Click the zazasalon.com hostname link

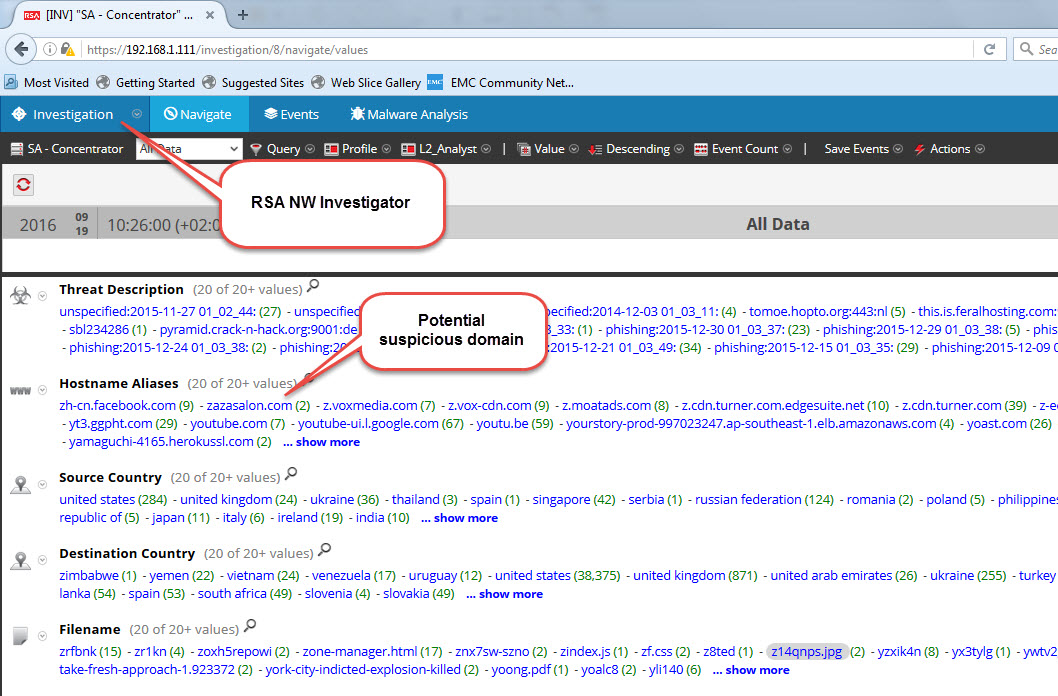click(x=249, y=406)
